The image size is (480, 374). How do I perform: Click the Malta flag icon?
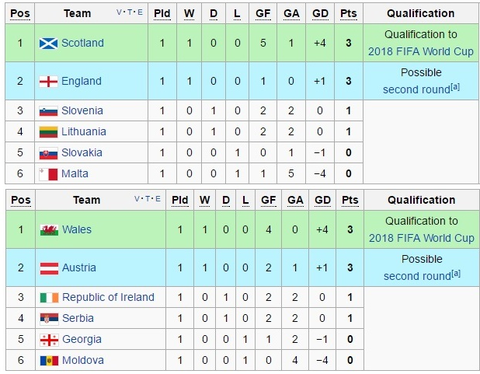(x=48, y=174)
